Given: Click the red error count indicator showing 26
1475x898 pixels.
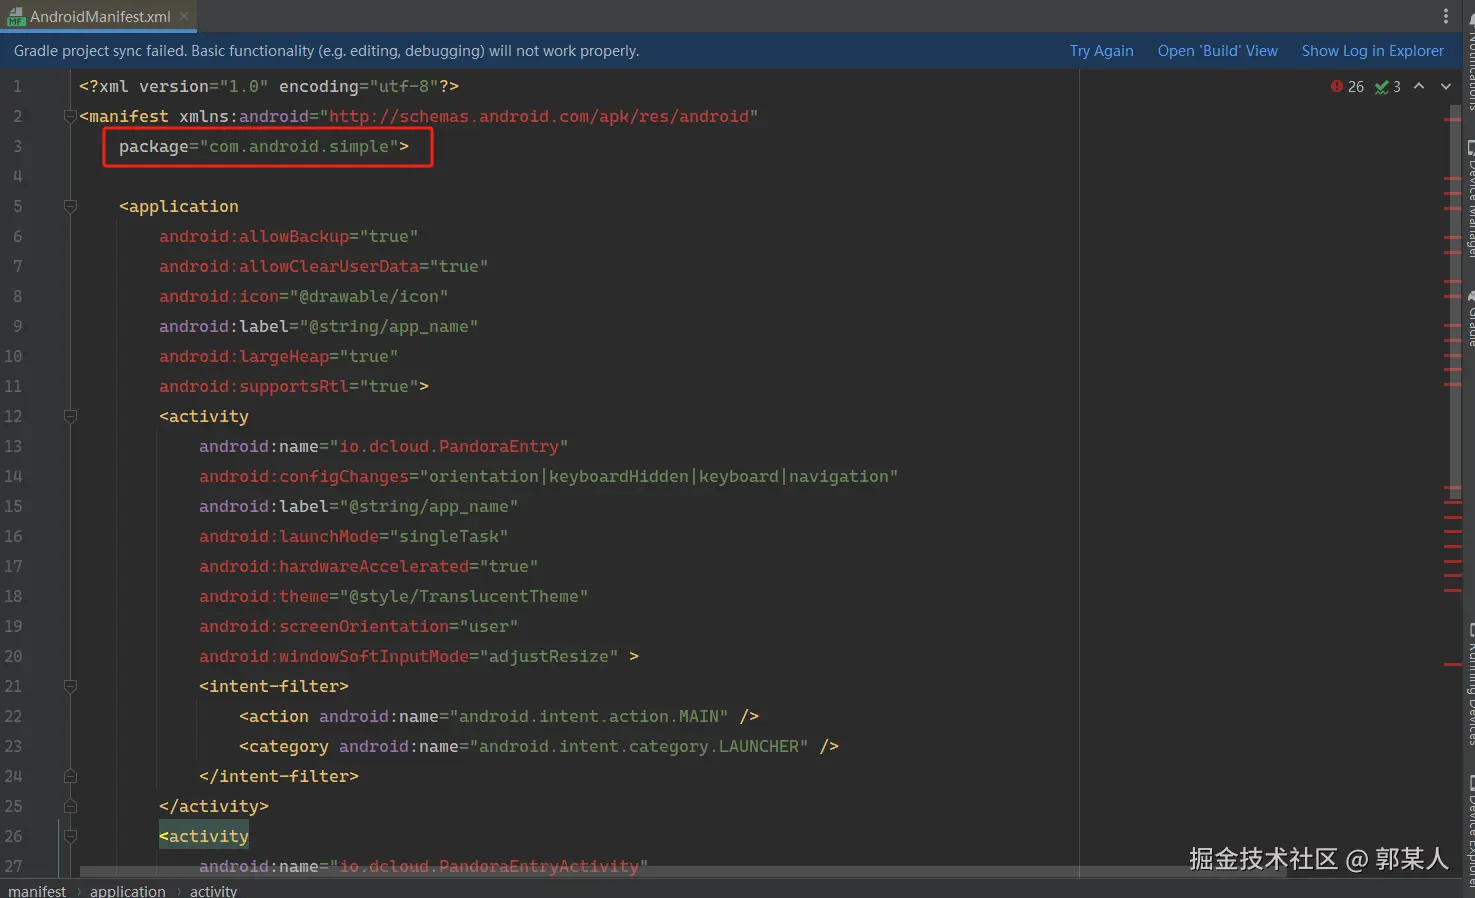Looking at the screenshot, I should click(x=1347, y=87).
